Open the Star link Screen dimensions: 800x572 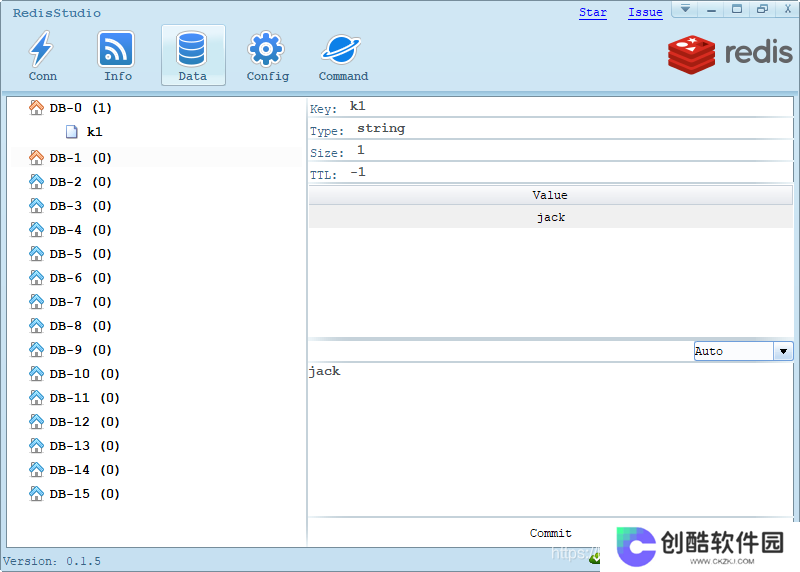(x=593, y=12)
